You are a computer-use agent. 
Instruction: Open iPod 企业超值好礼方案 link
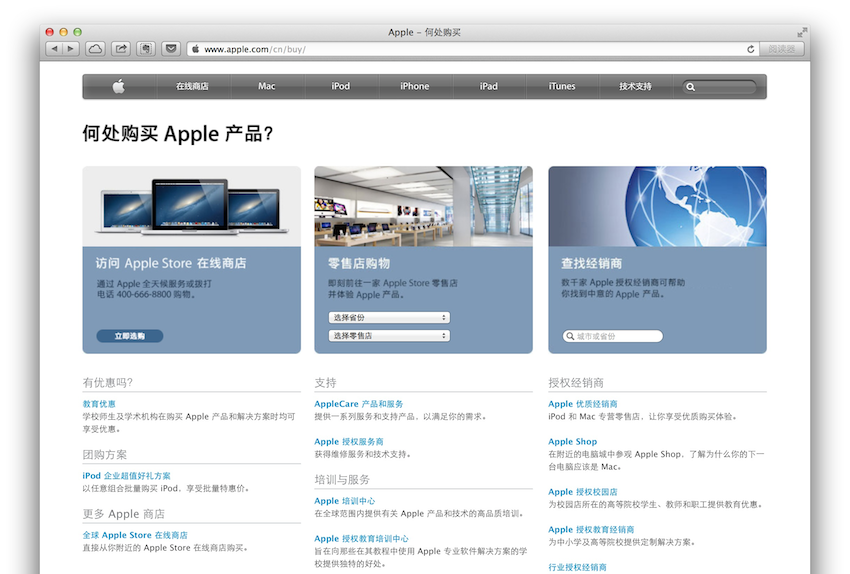(126, 476)
